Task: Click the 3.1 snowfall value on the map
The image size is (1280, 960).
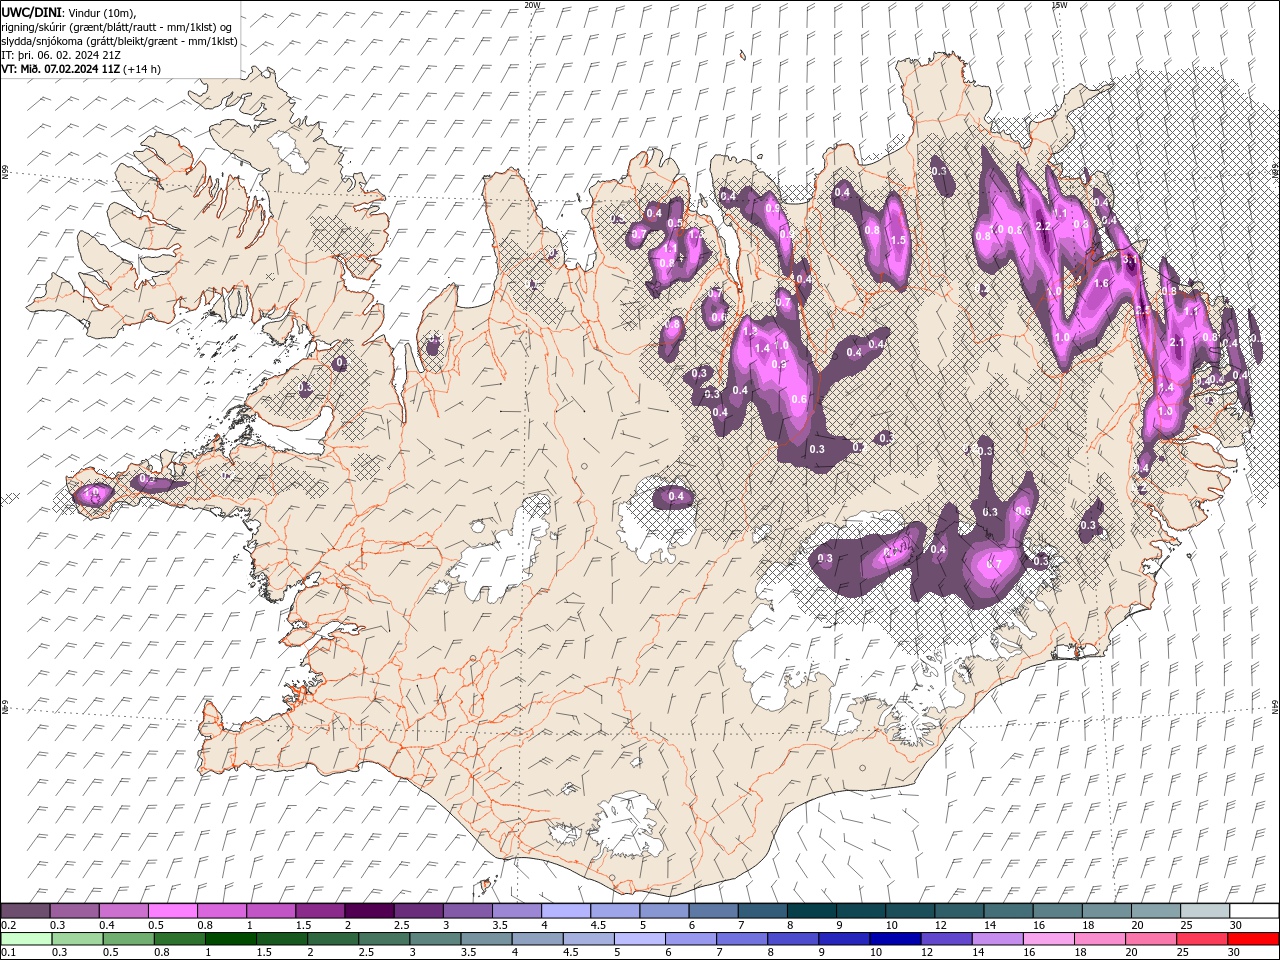Action: [1130, 259]
